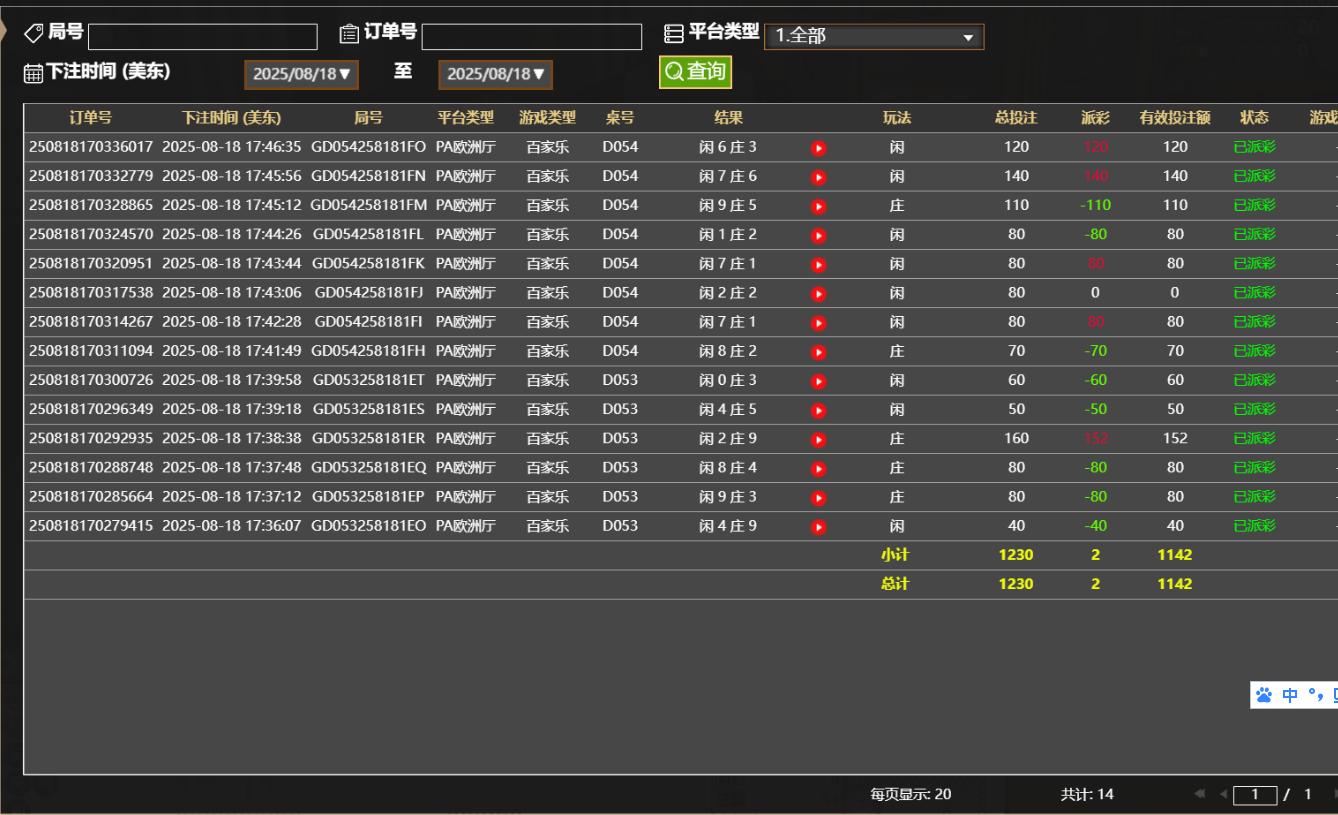Image resolution: width=1338 pixels, height=815 pixels.
Task: Open the end date 2025/08/18 dropdown
Action: coord(495,73)
